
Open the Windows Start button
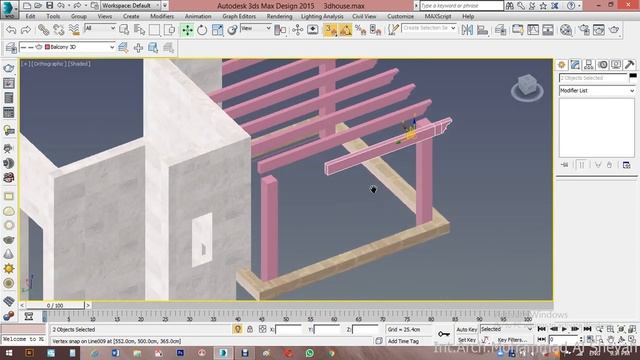pos(9,353)
